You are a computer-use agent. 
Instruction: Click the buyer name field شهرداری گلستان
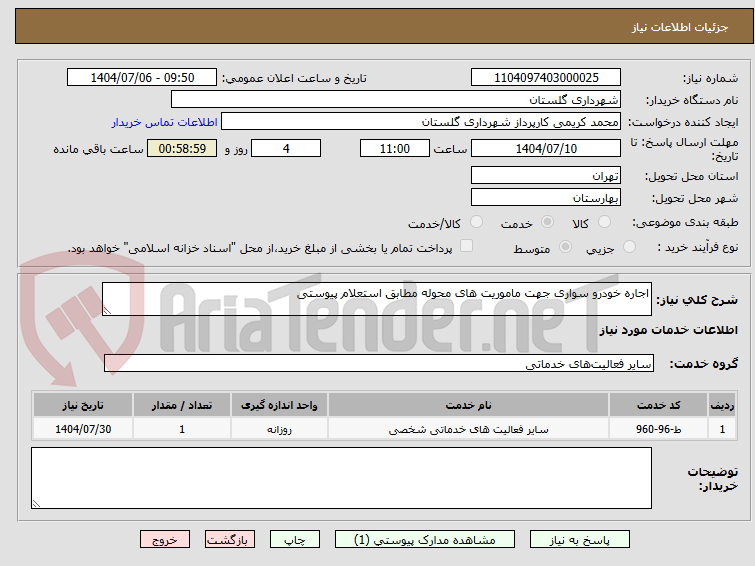point(396,100)
